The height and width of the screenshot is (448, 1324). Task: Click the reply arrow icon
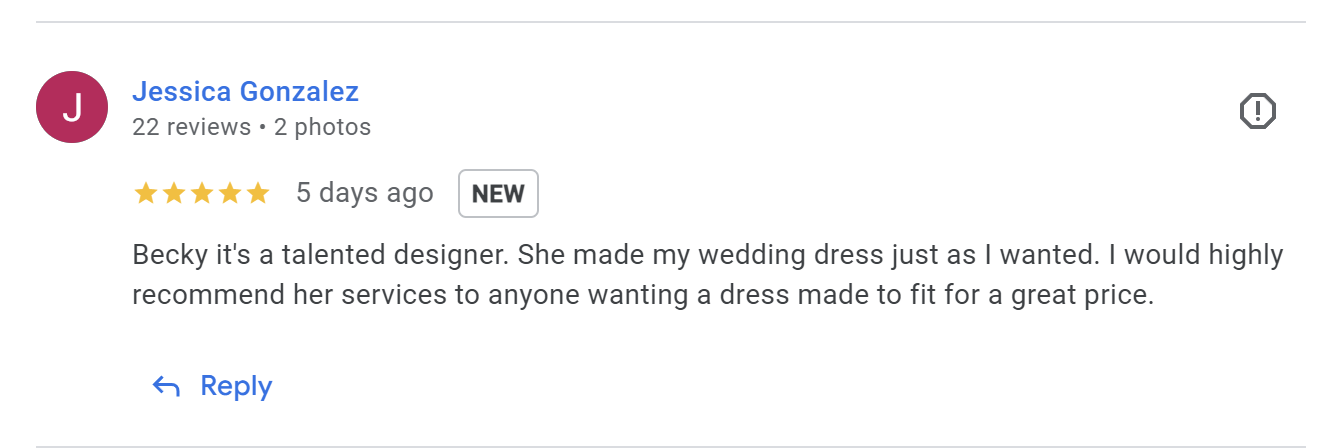pyautogui.click(x=166, y=386)
